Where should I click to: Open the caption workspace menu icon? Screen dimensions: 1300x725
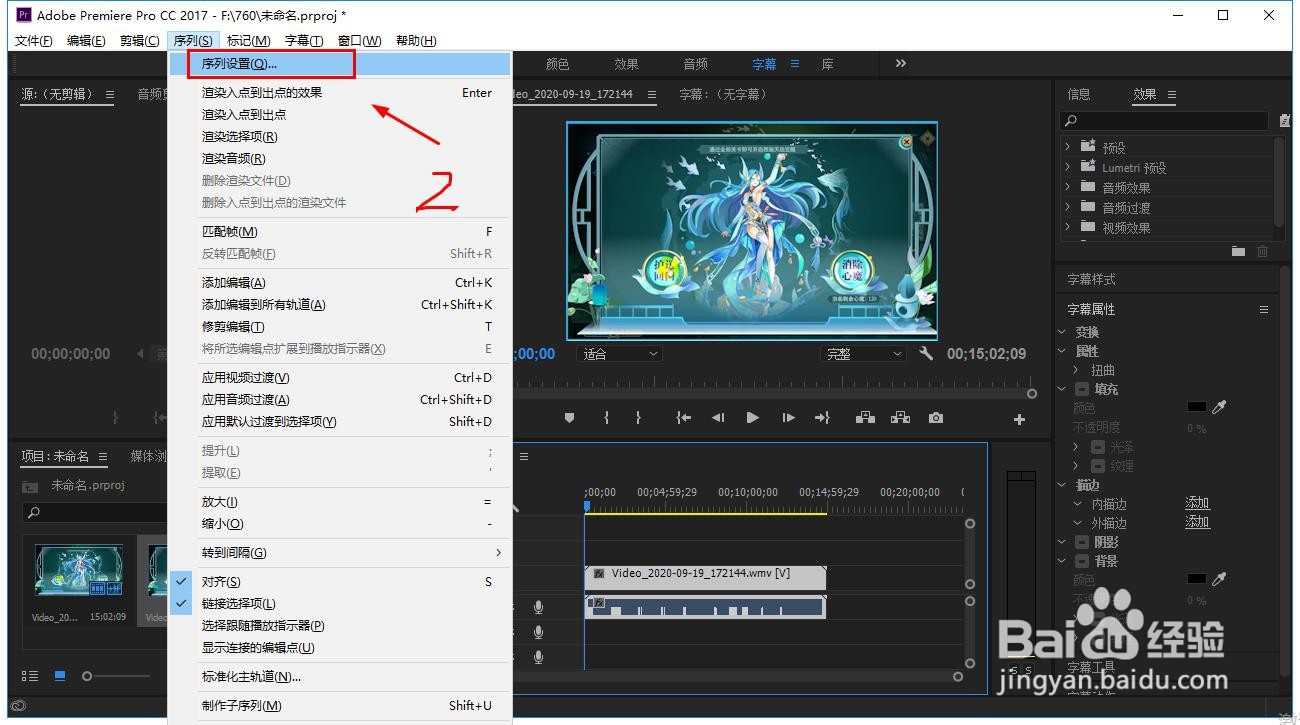click(795, 63)
